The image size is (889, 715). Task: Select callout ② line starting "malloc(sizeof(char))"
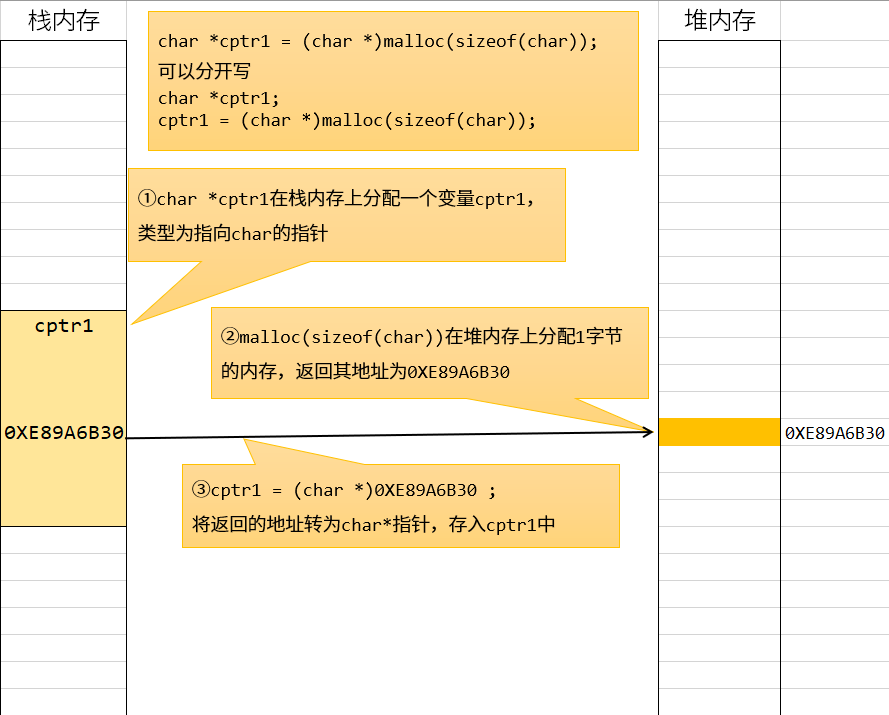point(421,337)
